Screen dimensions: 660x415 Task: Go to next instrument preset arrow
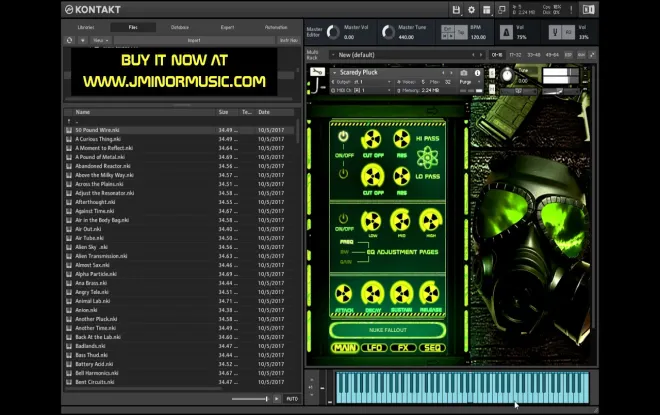[x=451, y=73]
